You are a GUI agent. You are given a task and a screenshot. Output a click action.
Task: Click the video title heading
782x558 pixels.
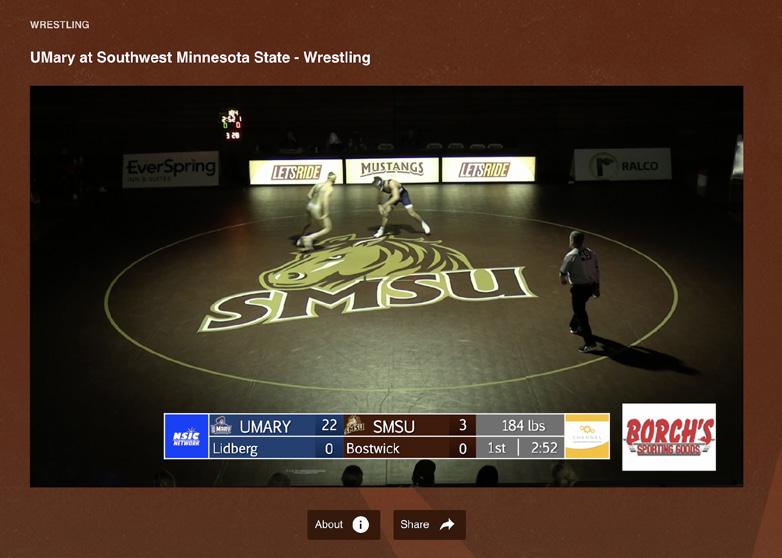click(200, 57)
